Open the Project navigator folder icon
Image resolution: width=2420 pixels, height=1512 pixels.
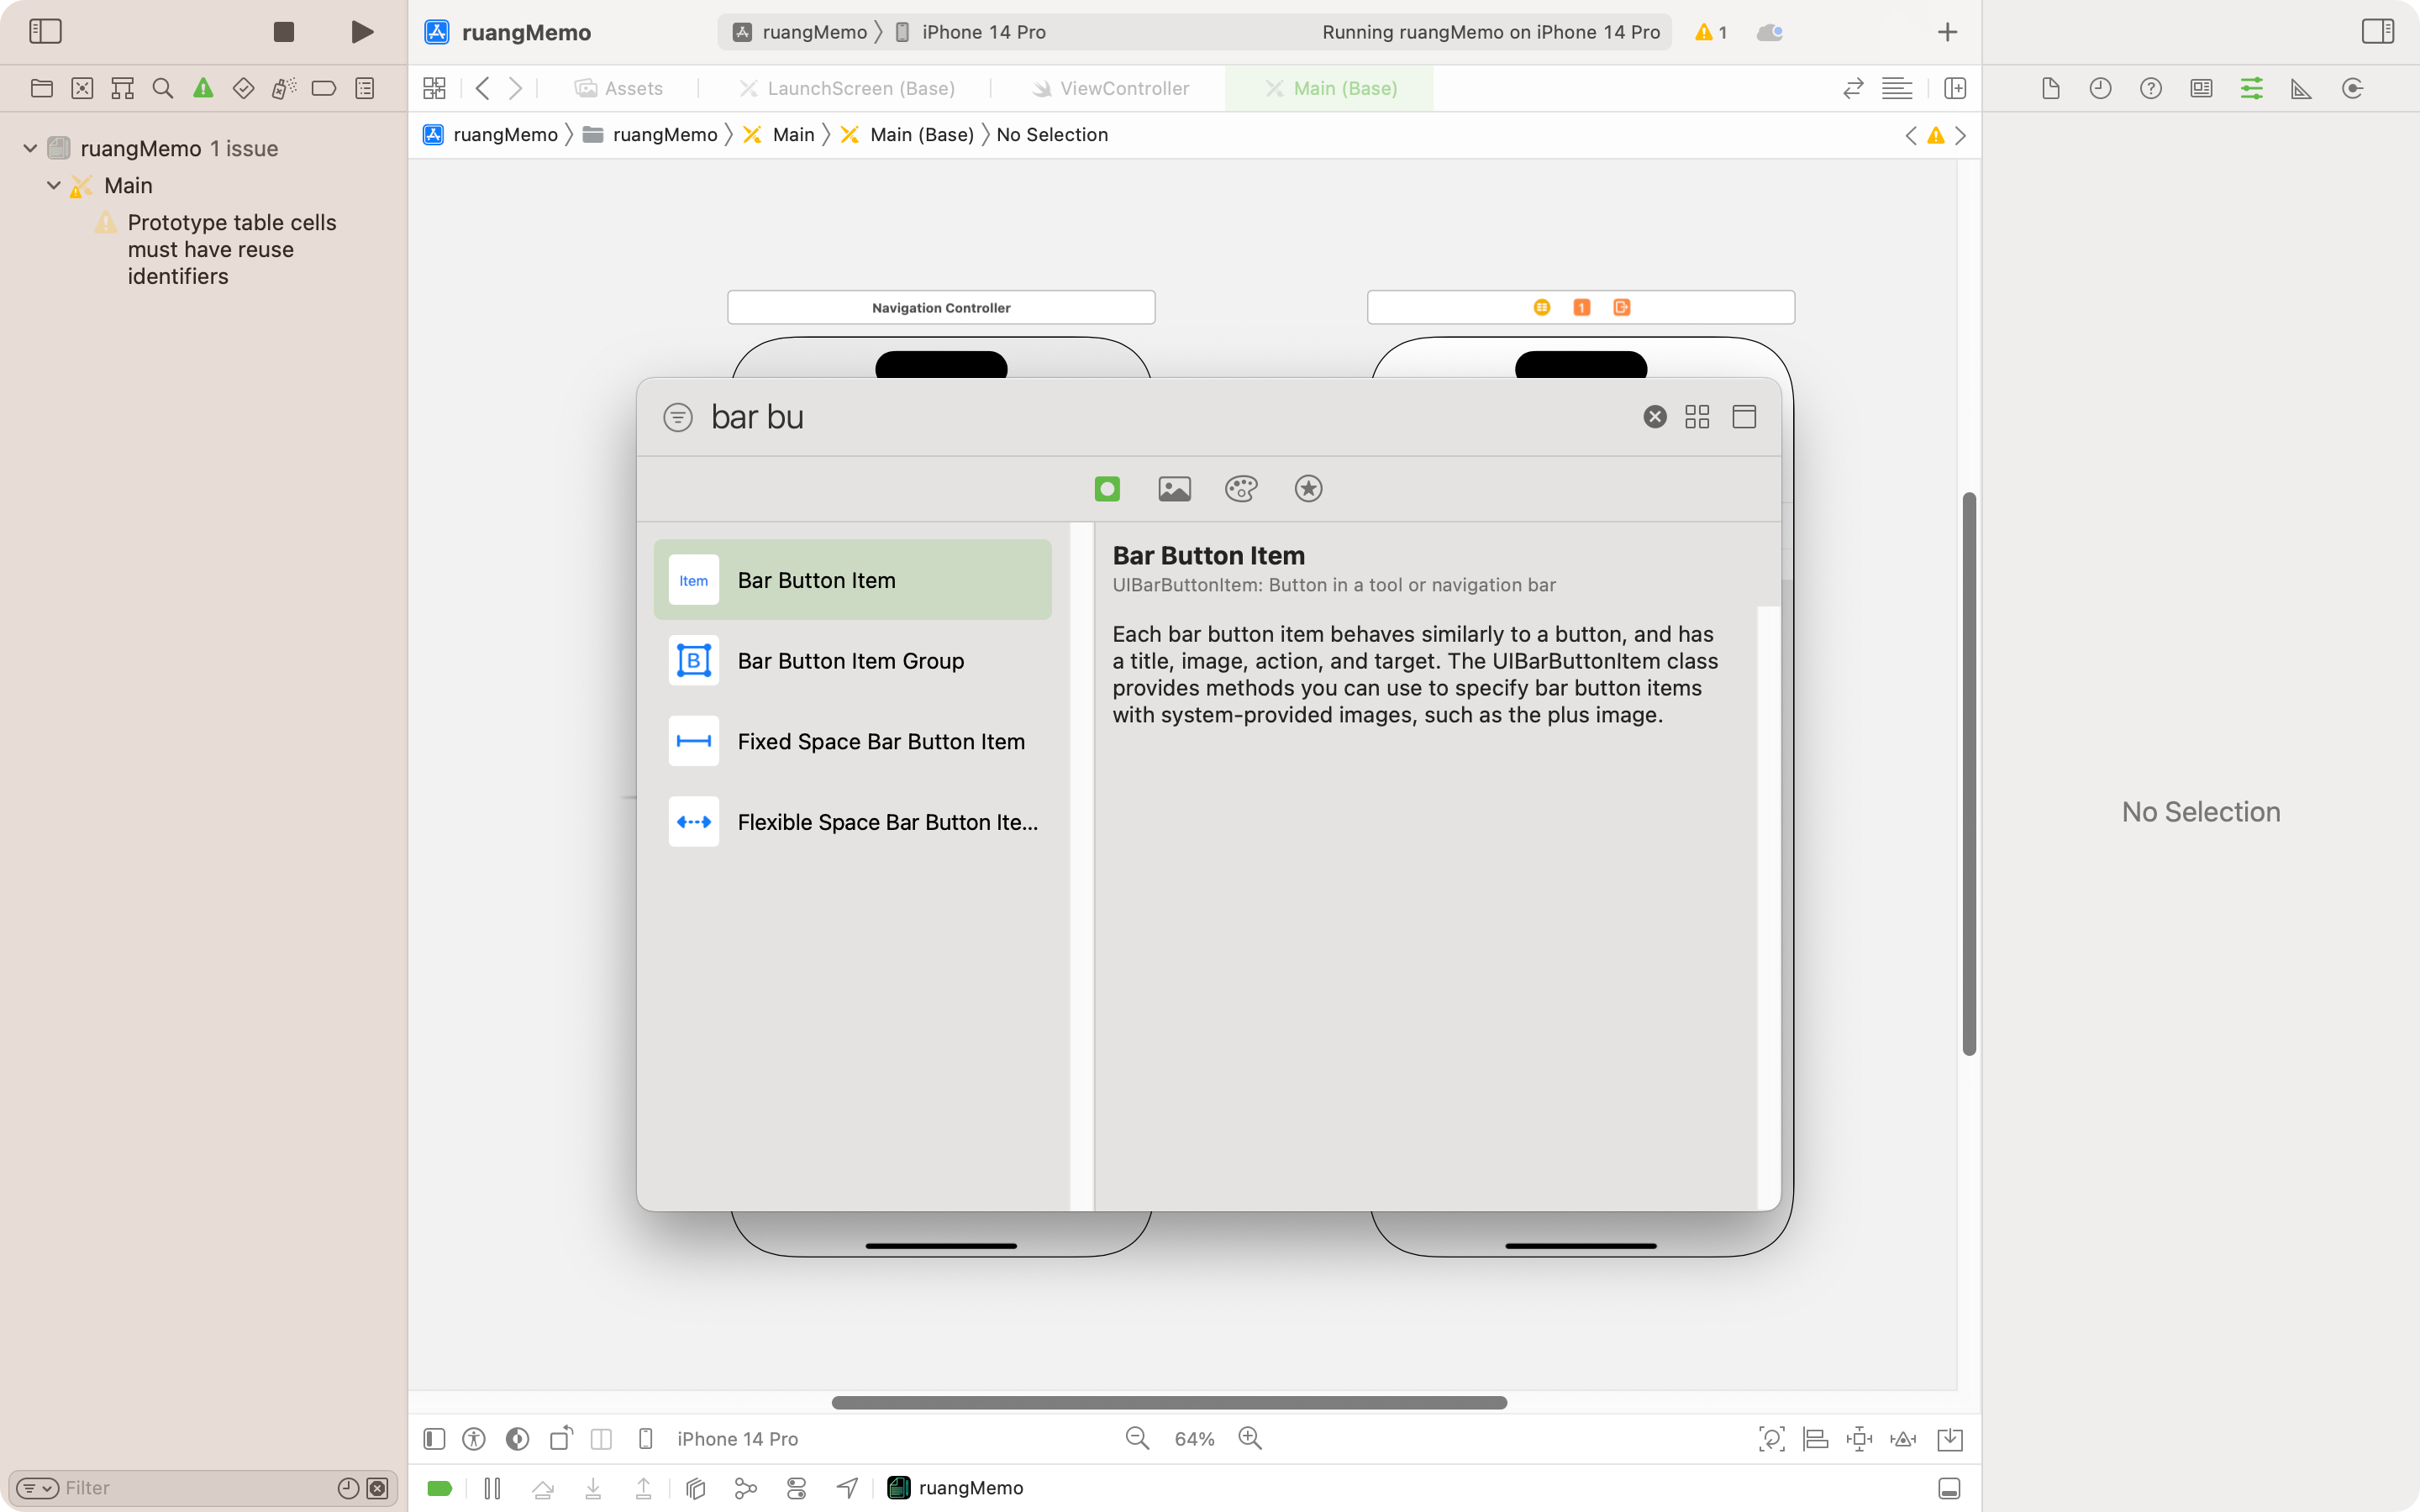tap(42, 89)
